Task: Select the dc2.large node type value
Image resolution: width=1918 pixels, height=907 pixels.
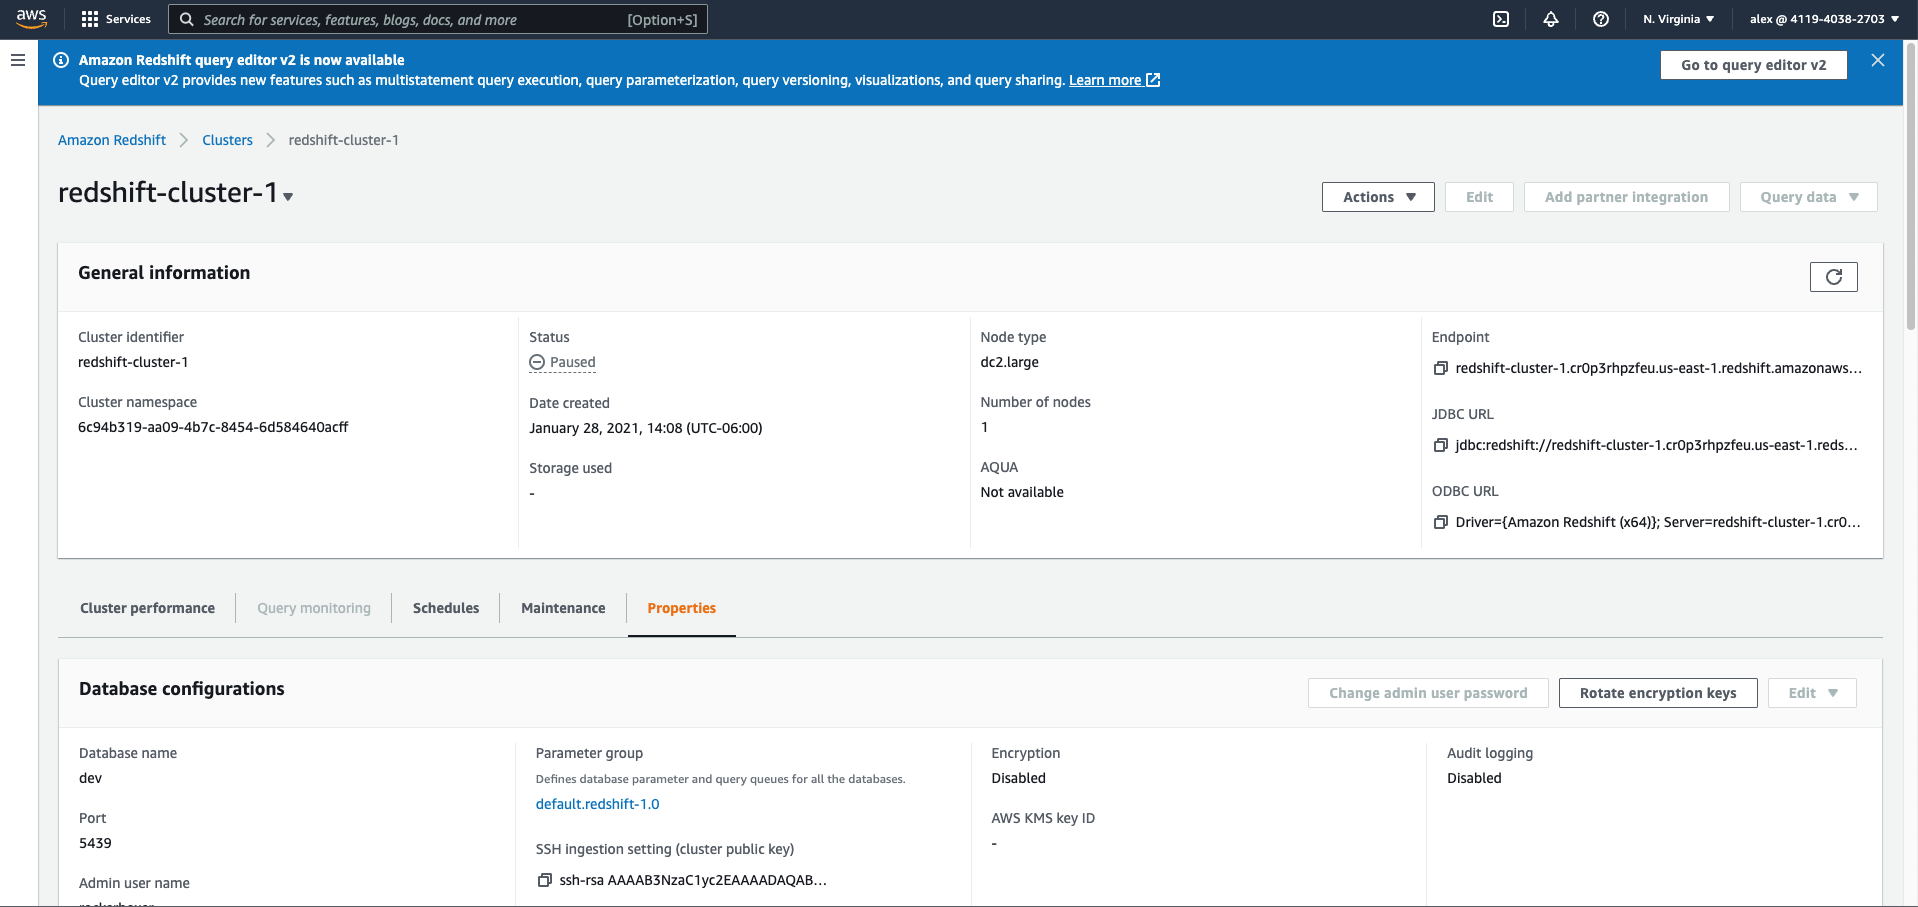Action: click(x=1010, y=362)
